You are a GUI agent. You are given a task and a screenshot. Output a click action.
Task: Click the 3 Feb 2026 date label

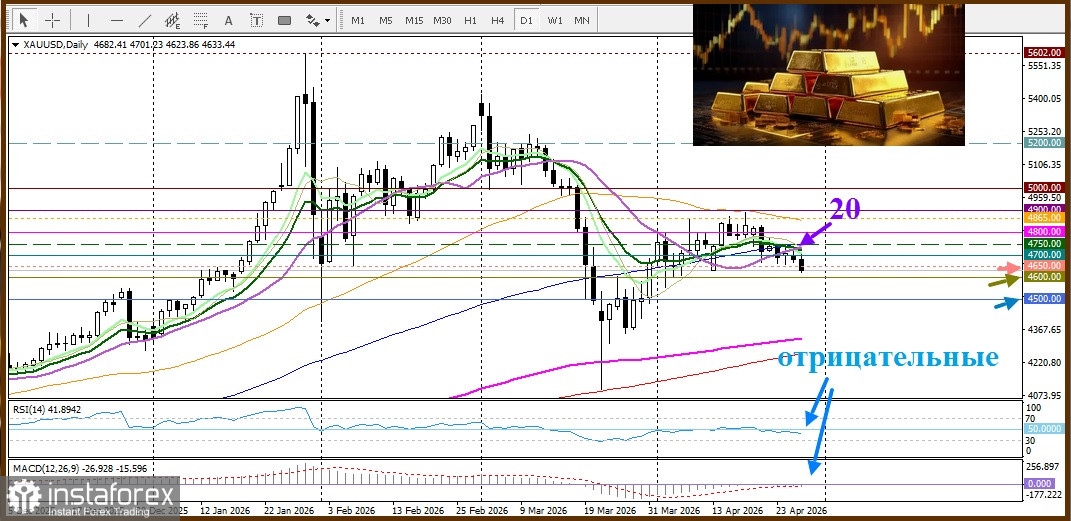(352, 511)
